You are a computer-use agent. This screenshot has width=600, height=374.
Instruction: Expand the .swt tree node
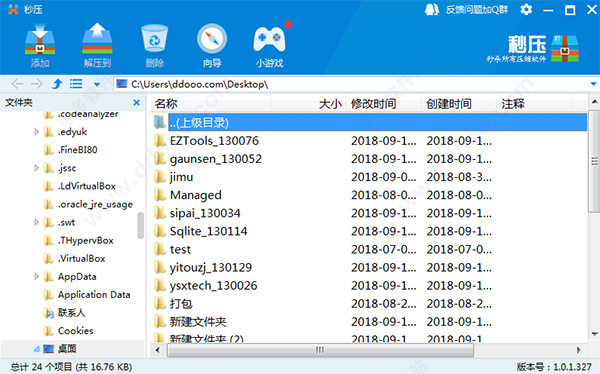(x=36, y=222)
